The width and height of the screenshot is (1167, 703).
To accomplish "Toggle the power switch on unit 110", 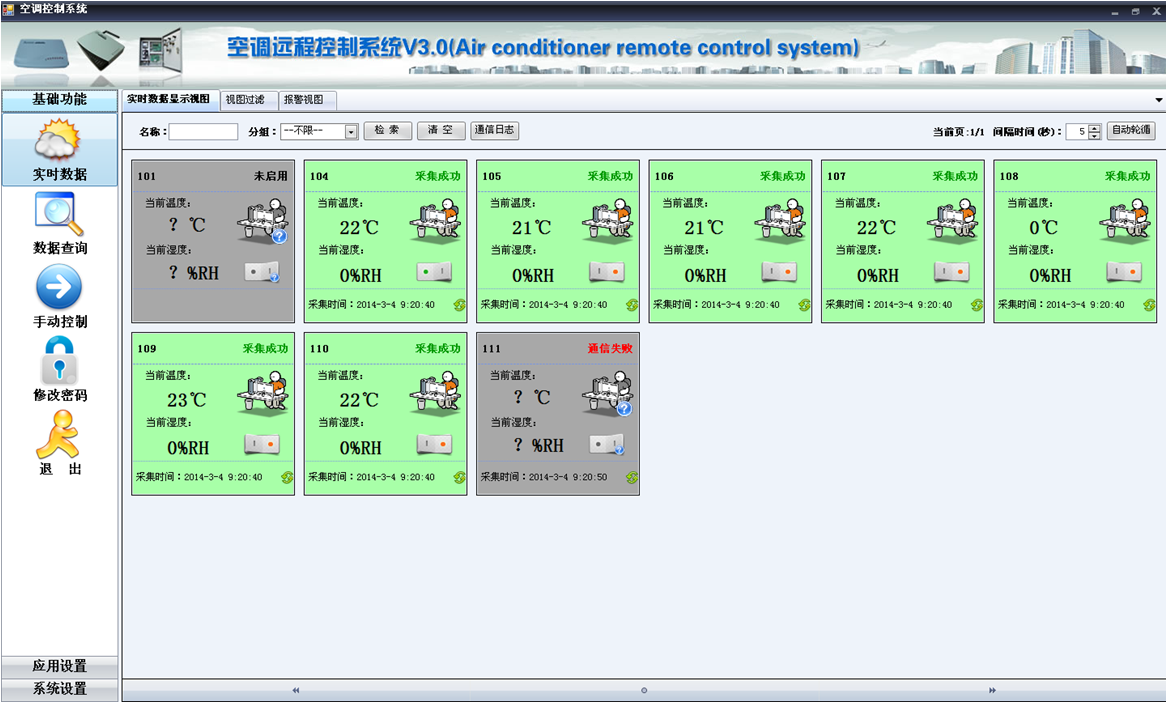I will (x=434, y=444).
